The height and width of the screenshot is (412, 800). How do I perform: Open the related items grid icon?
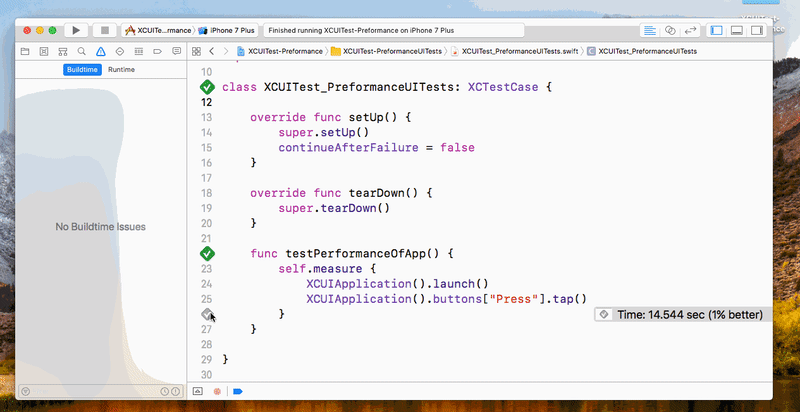[x=196, y=51]
